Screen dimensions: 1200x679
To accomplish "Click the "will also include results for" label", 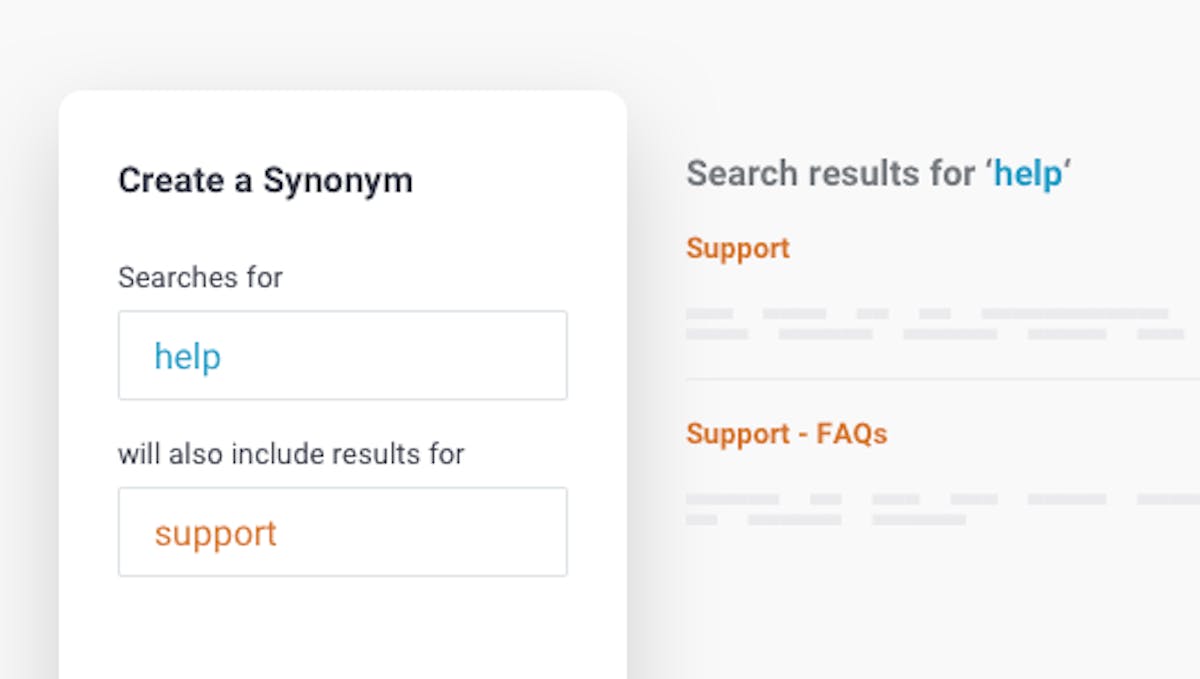I will pos(291,454).
